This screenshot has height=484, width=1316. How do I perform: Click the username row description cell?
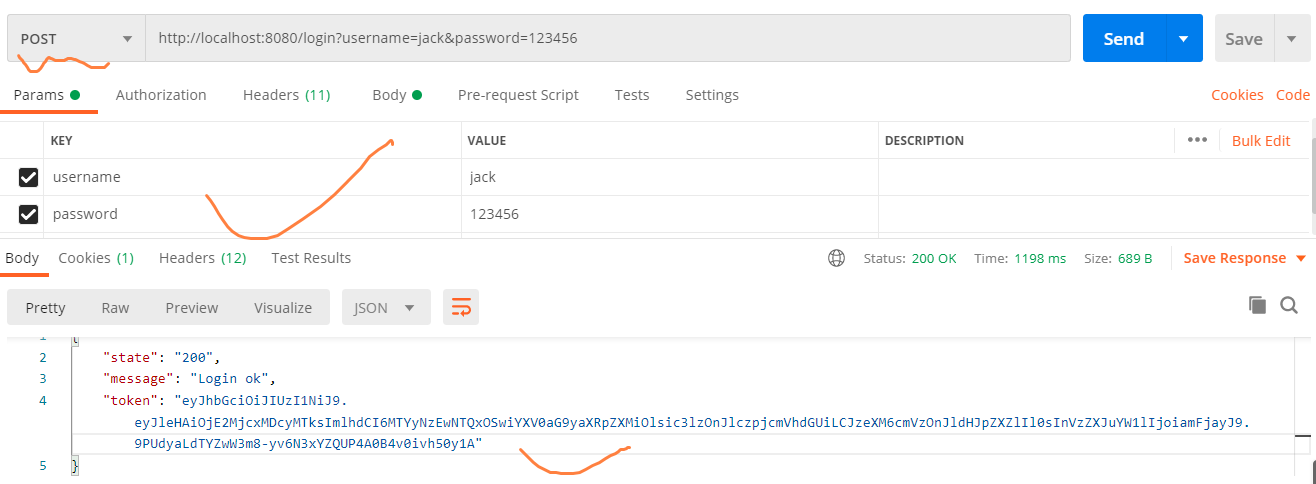pyautogui.click(x=1094, y=177)
